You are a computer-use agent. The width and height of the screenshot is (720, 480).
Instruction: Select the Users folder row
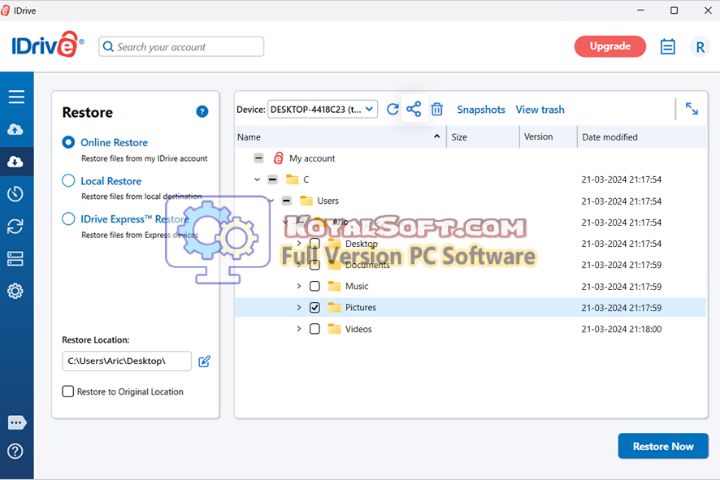(470, 201)
